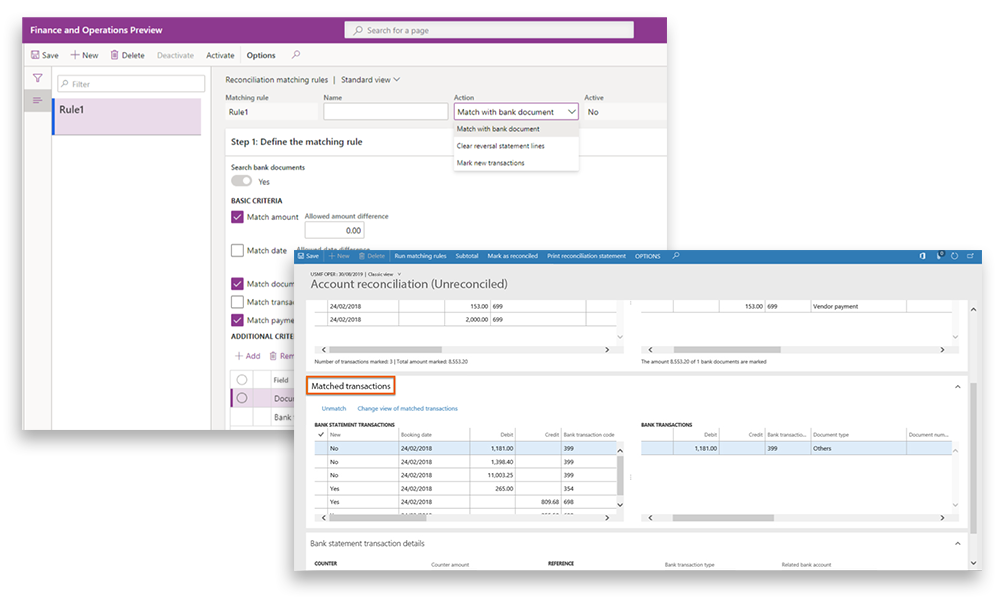Click the up arrow of the bank statement transactions grid
The image size is (1000, 600).
(x=620, y=451)
